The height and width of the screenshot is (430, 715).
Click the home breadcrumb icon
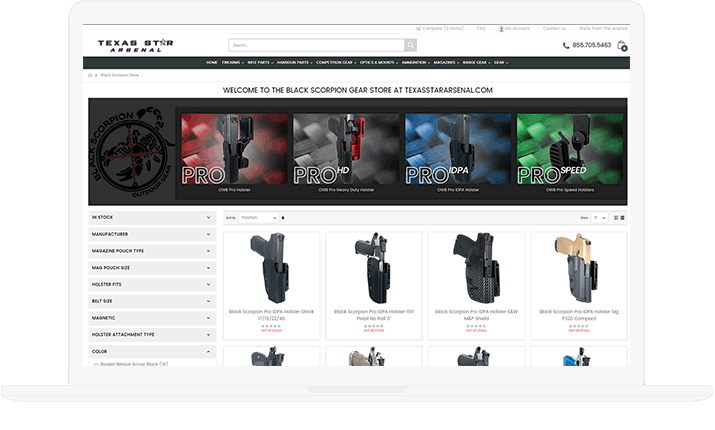coord(90,75)
